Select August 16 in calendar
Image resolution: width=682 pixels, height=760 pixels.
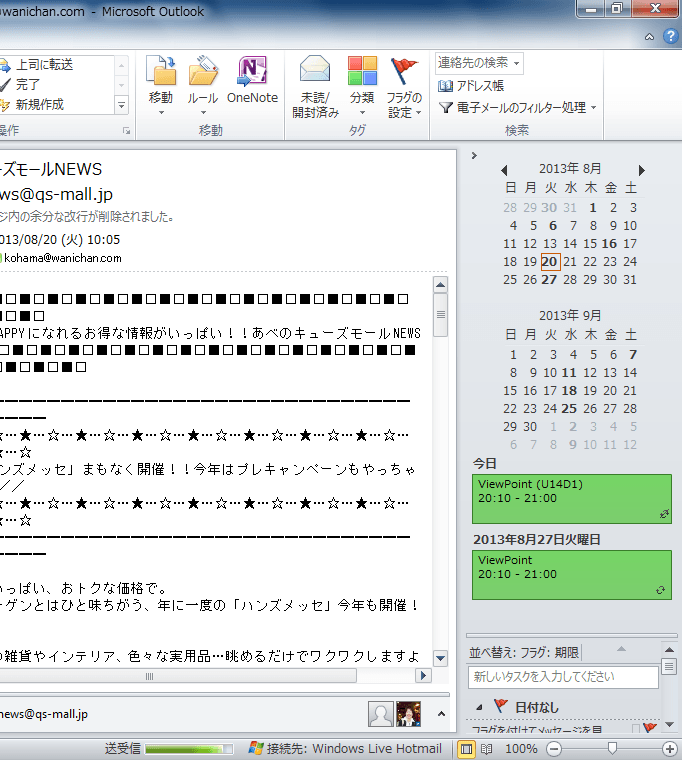tap(609, 244)
